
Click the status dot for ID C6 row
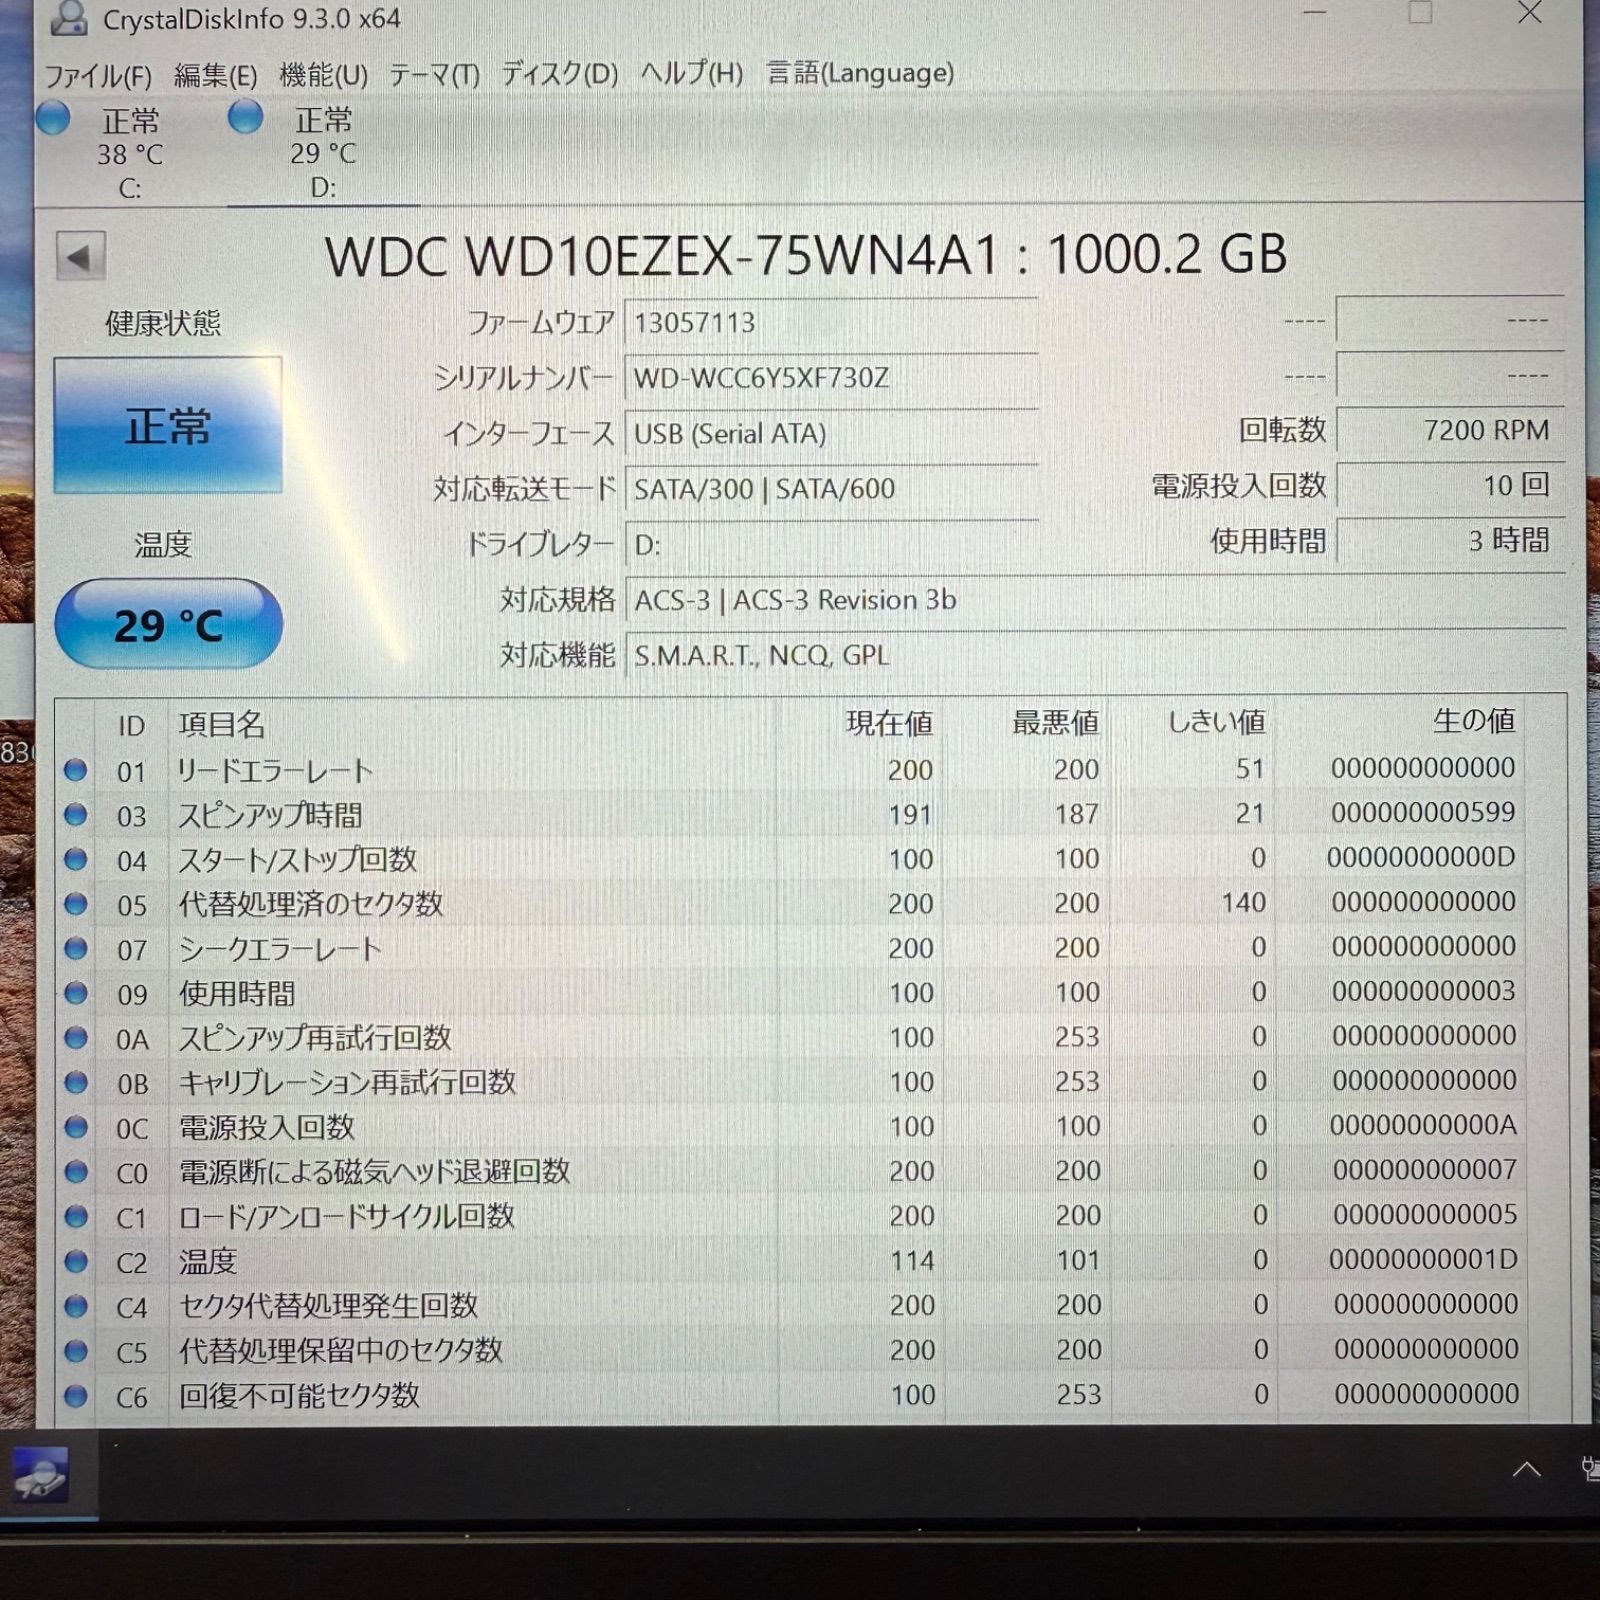pyautogui.click(x=76, y=1395)
